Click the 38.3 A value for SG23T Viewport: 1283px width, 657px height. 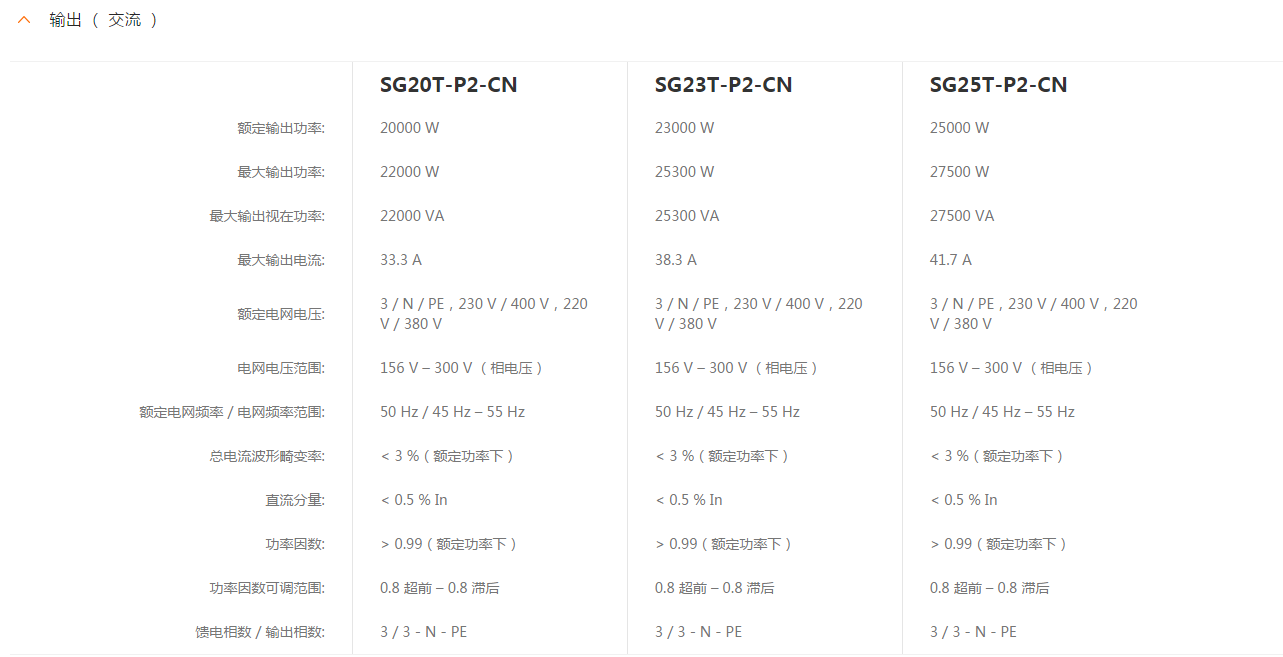tap(676, 260)
